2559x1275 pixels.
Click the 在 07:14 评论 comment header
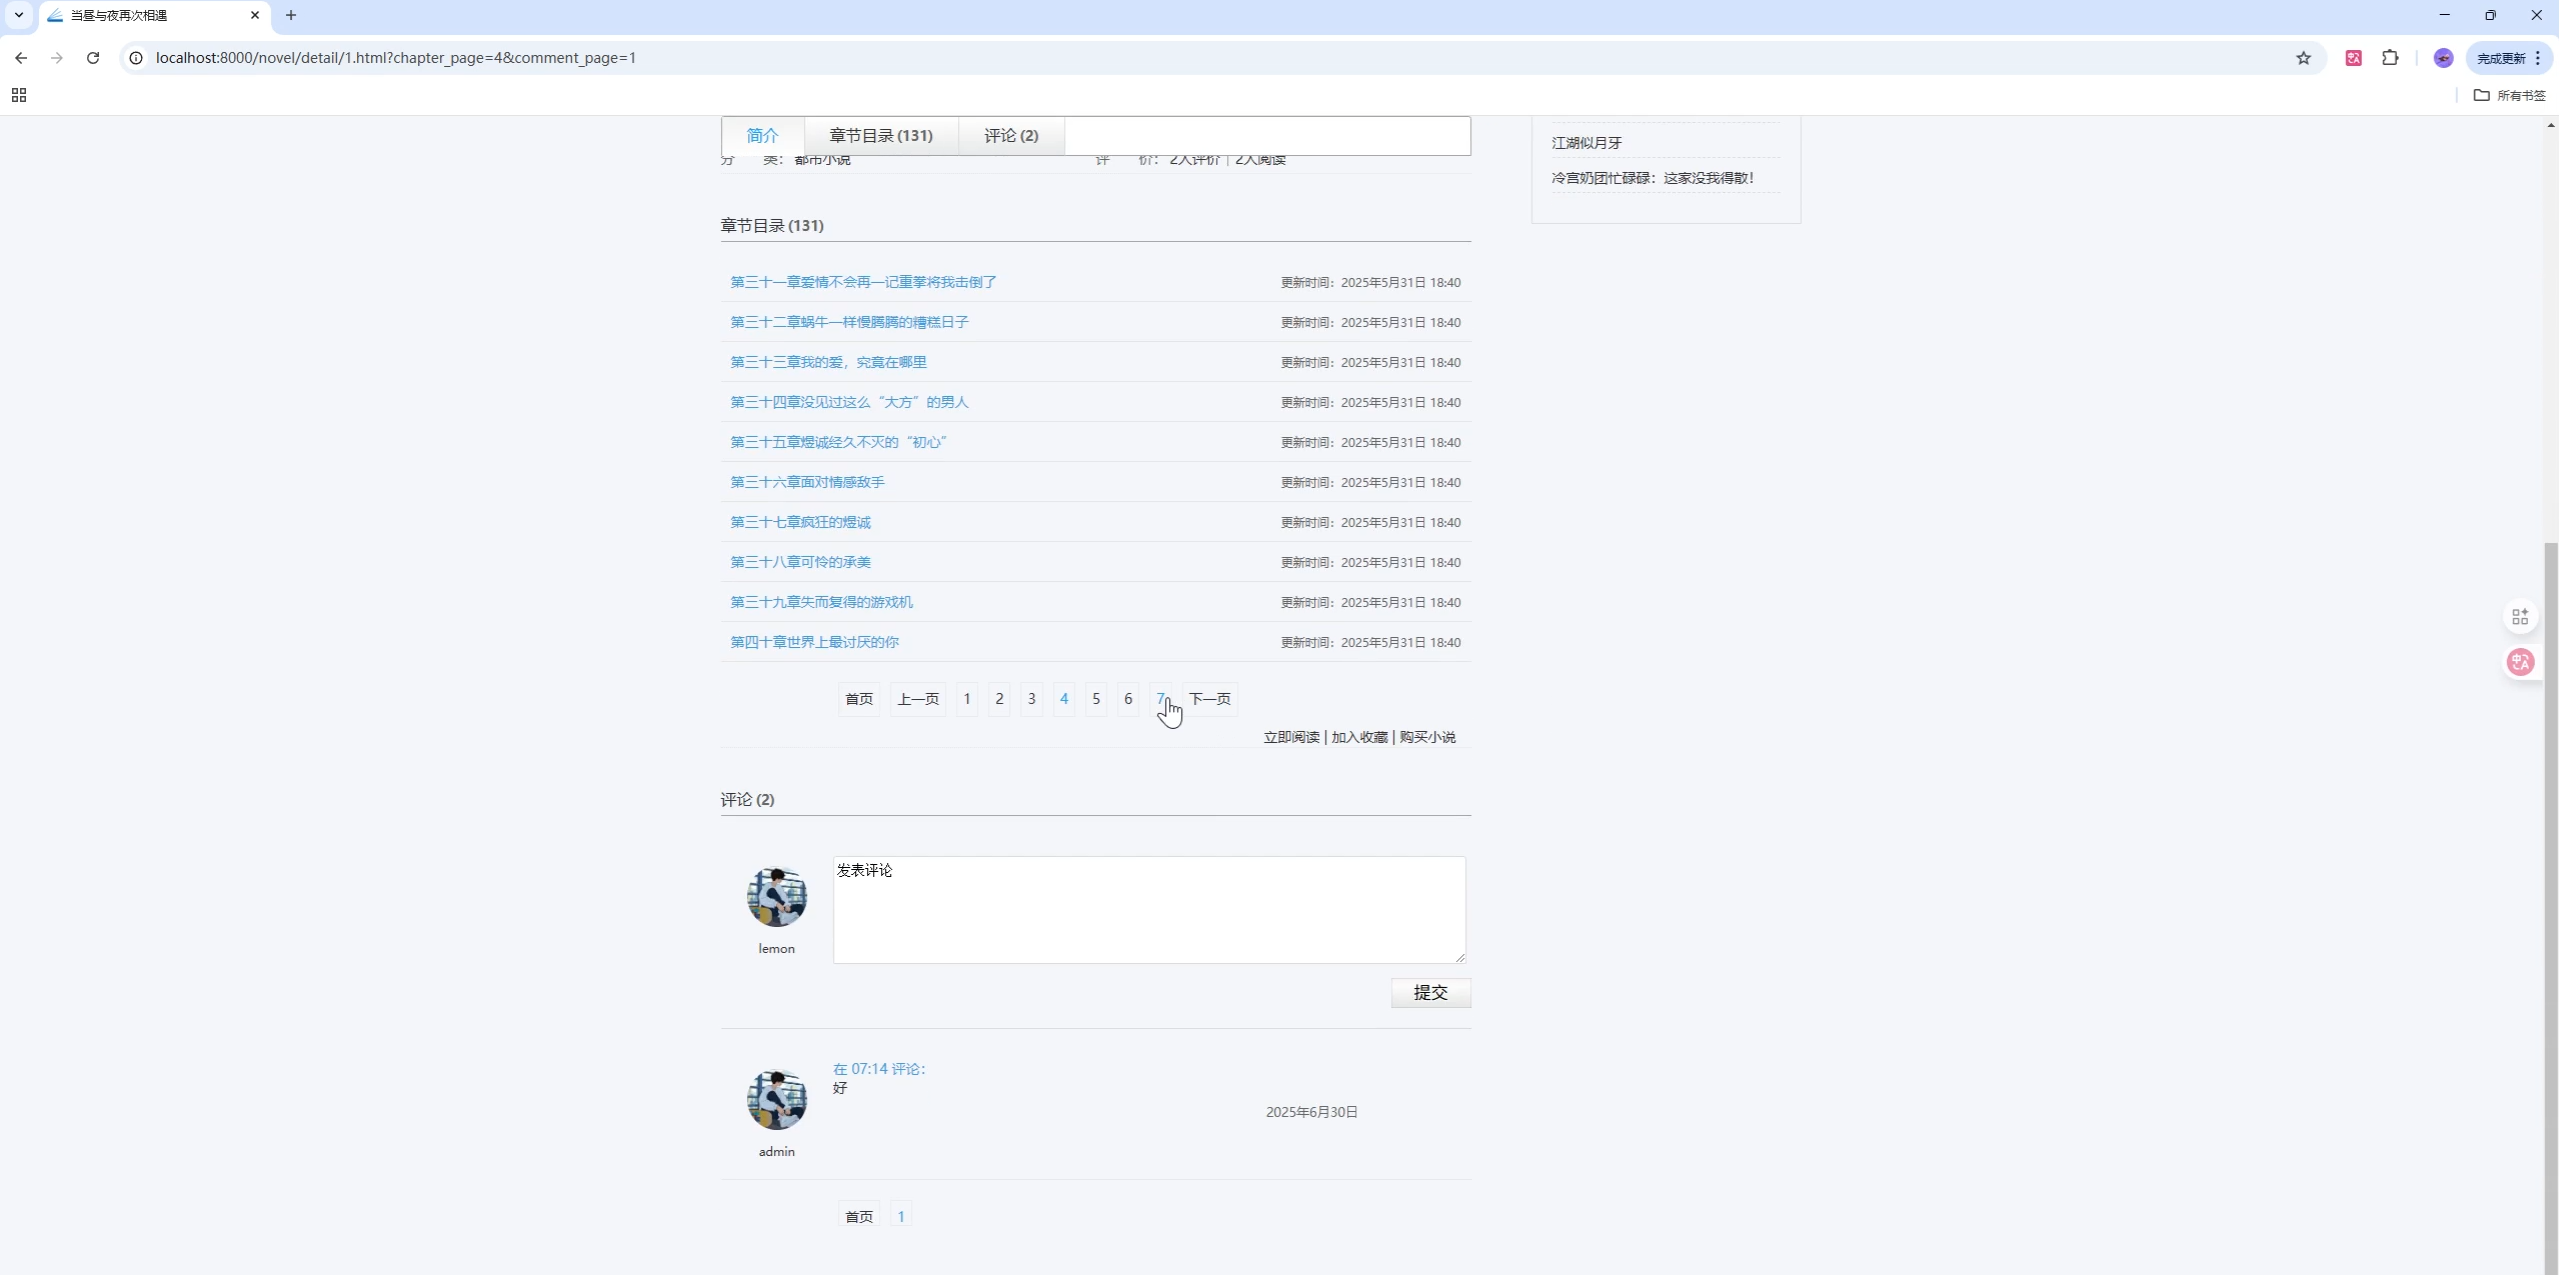pos(879,1069)
